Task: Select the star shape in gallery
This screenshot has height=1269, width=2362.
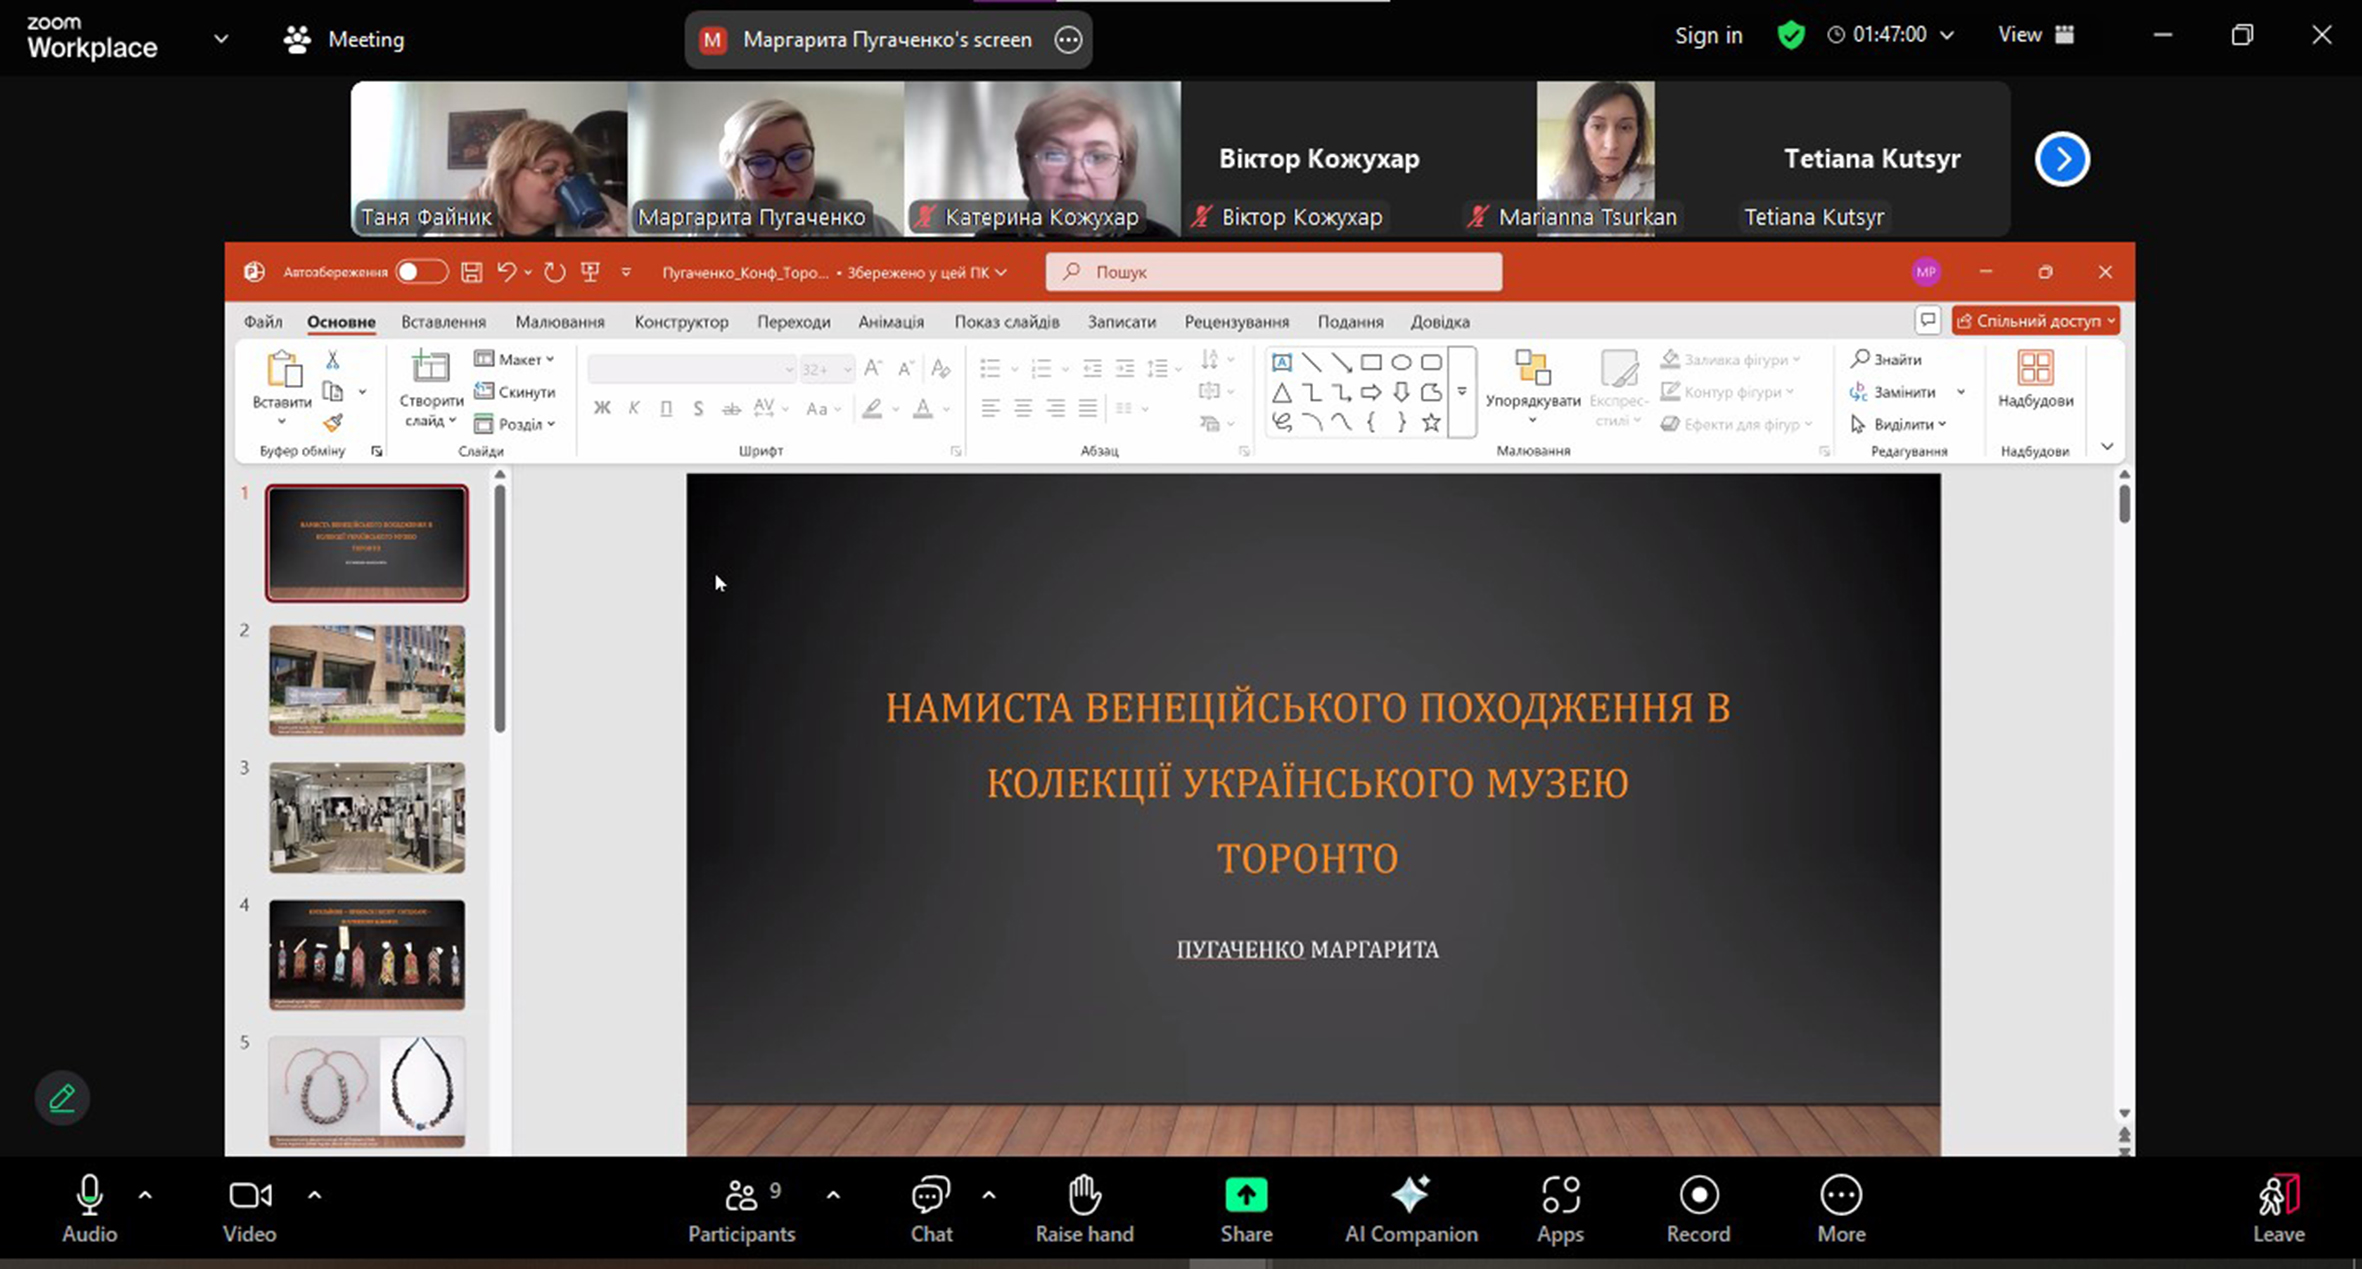Action: (1431, 422)
